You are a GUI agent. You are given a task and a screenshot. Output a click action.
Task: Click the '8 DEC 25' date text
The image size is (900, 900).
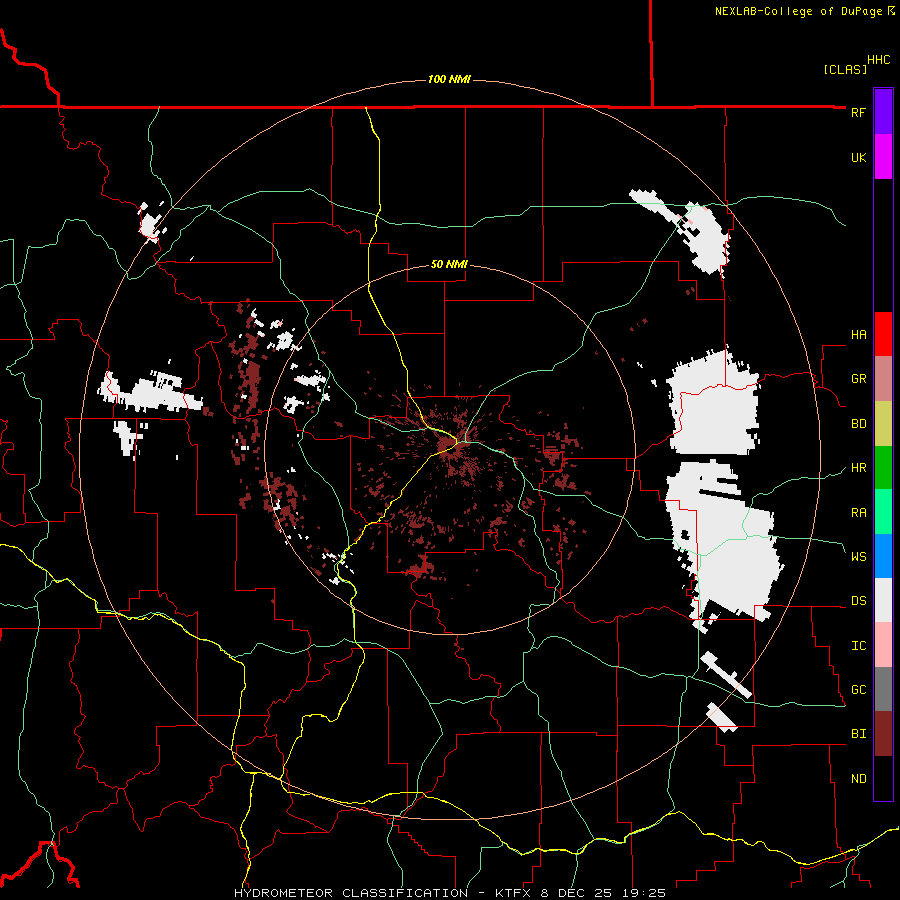click(577, 893)
